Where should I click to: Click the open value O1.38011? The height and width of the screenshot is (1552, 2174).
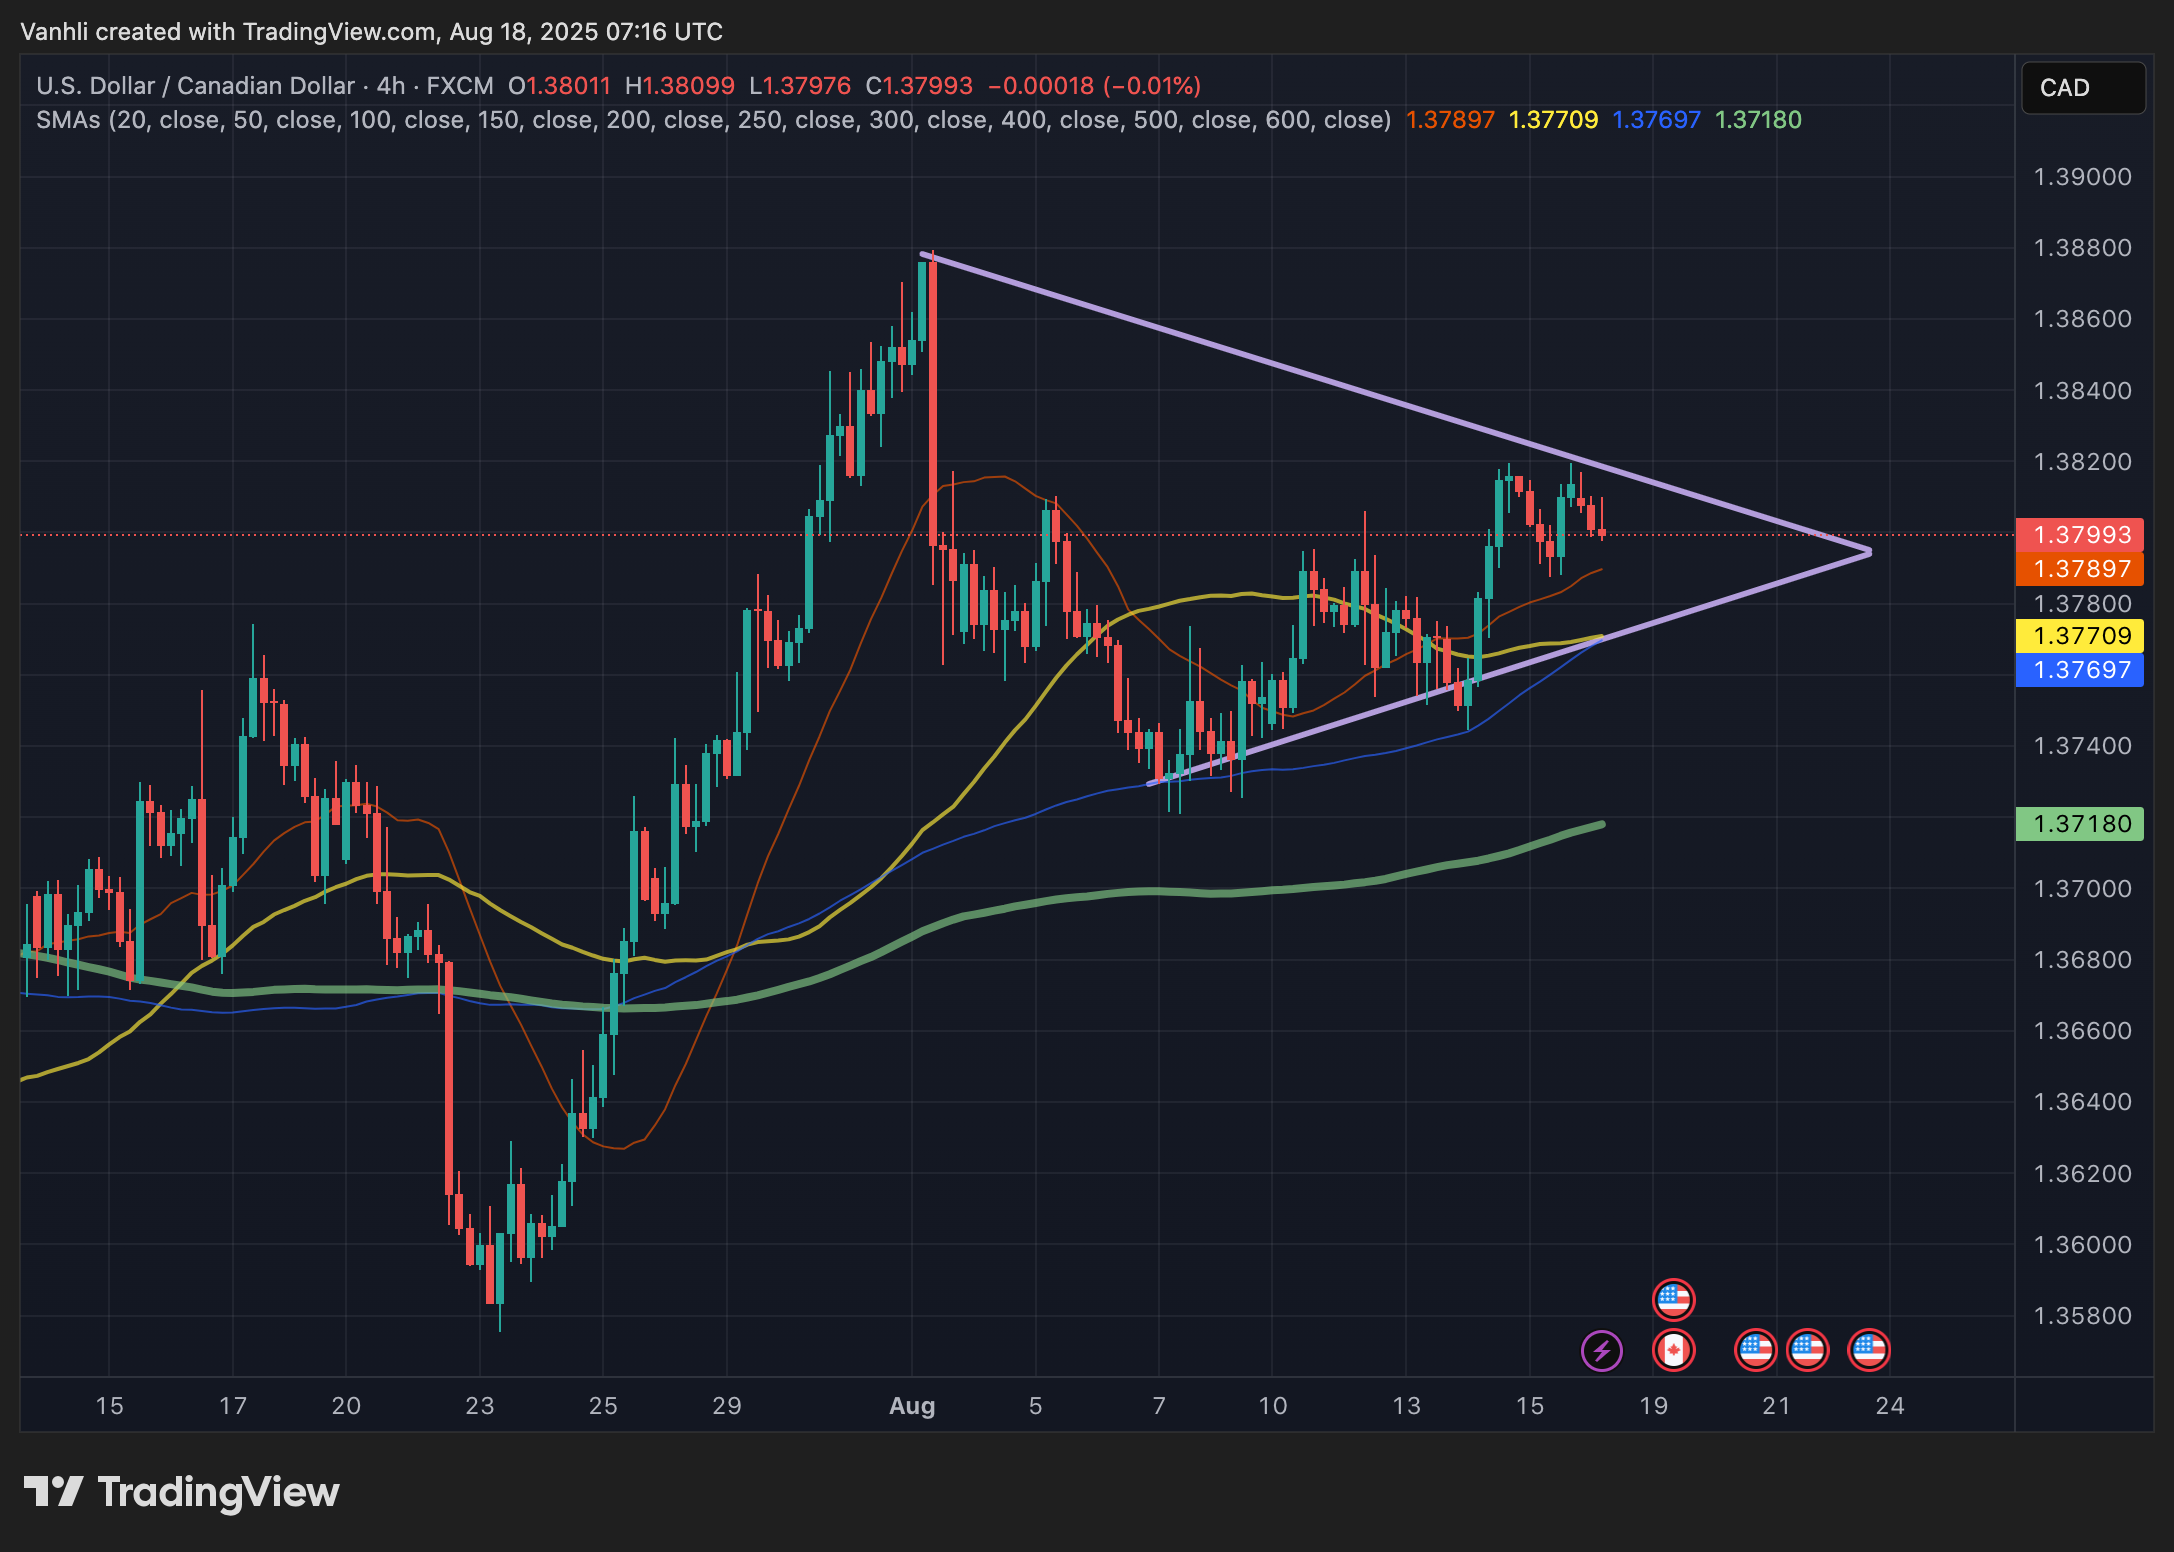(x=559, y=86)
